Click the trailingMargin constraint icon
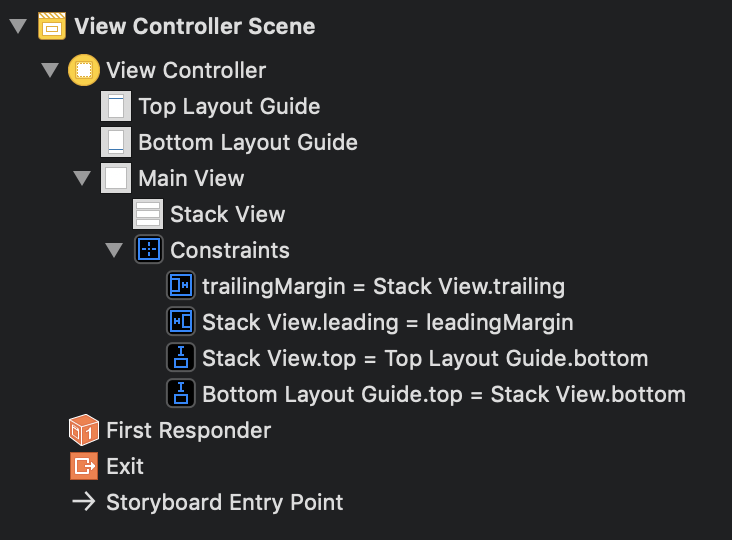 click(181, 285)
